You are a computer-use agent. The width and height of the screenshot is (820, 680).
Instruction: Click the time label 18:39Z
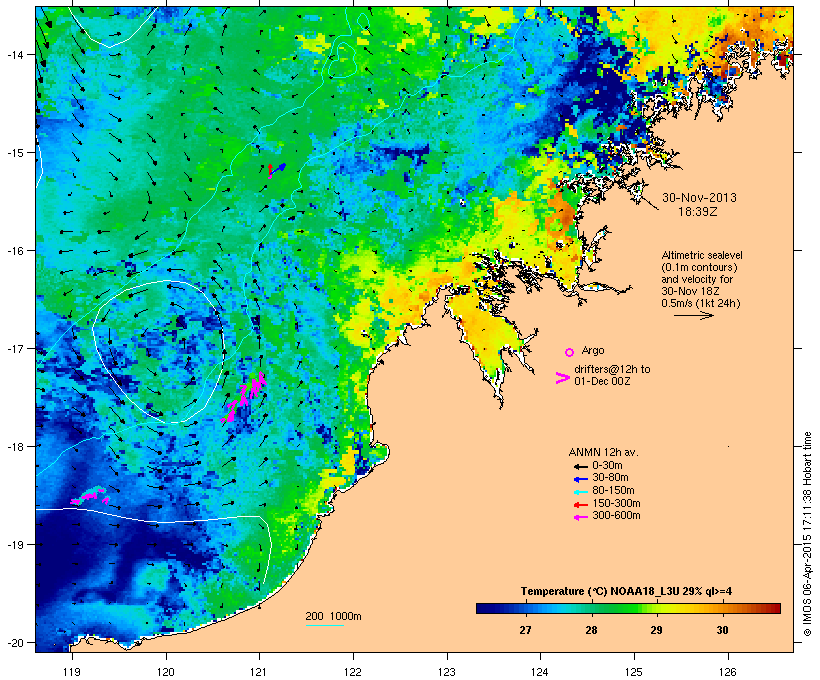pos(698,212)
